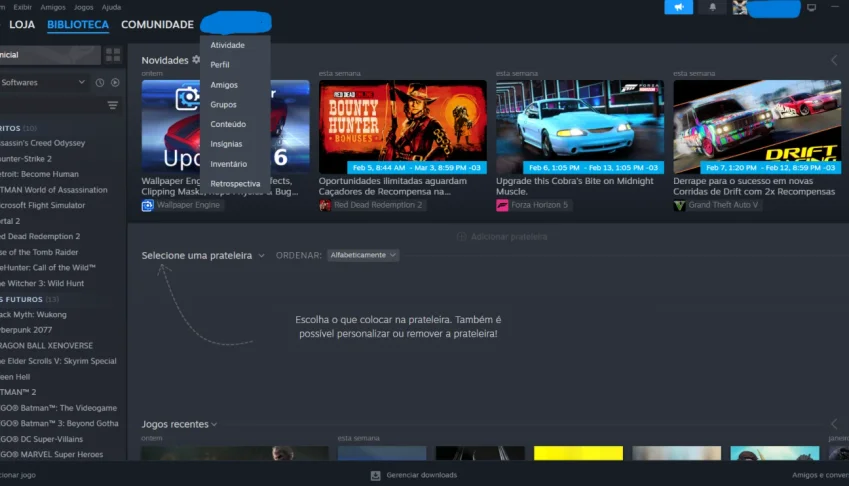The image size is (849, 486).
Task: Select BIBLIOTECA tab
Action: tap(78, 24)
